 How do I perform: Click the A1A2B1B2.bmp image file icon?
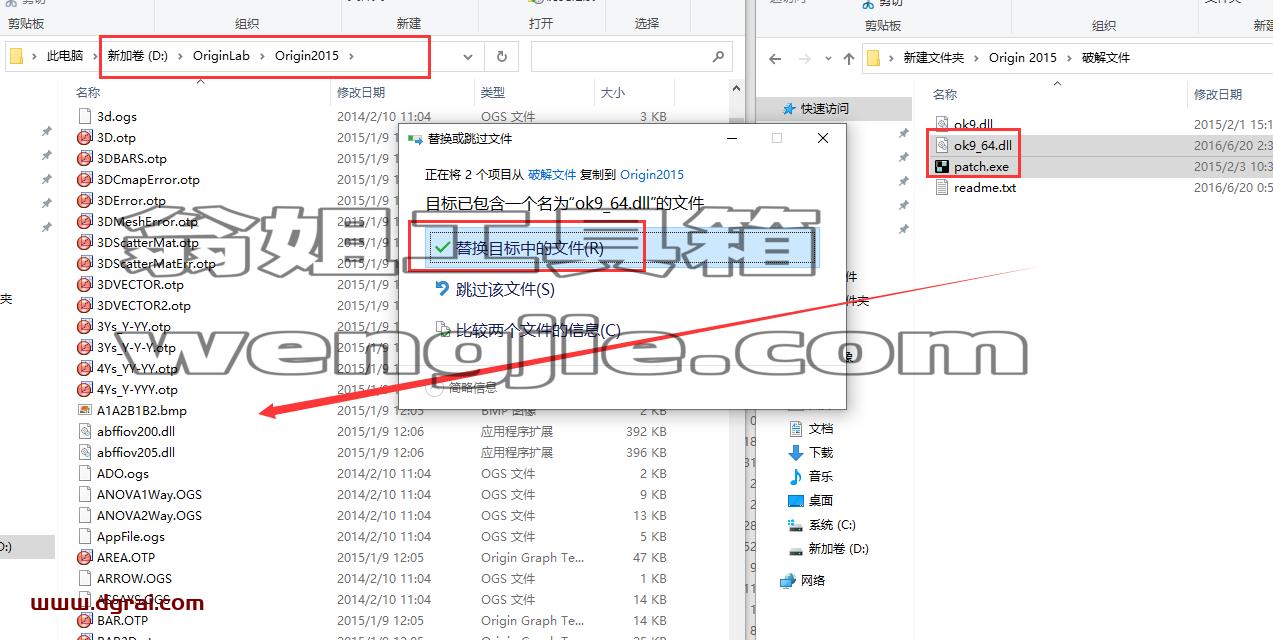[85, 410]
